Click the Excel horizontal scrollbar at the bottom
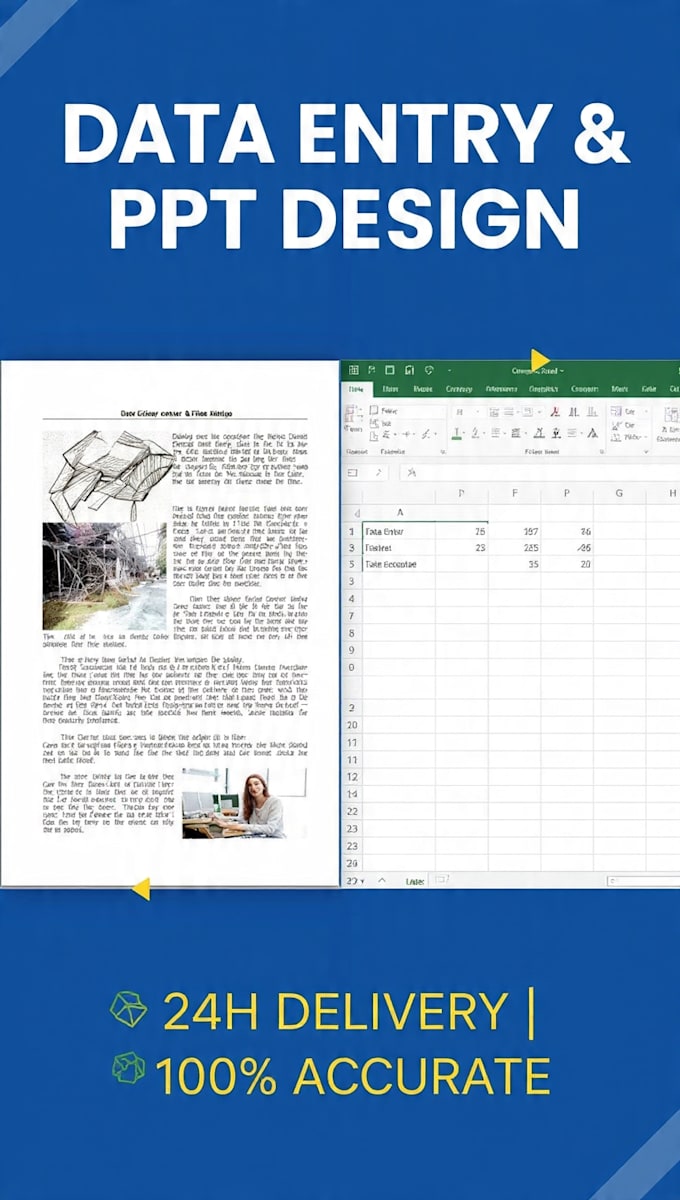Screen dimensions: 680x1200 [x=643, y=881]
